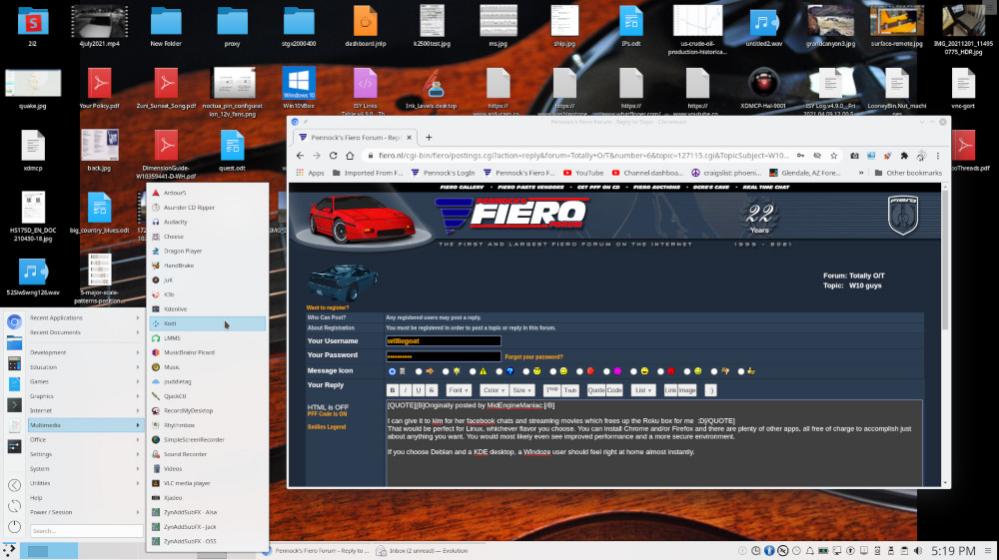Click the Bold B formatting button
This screenshot has height=560, width=999.
392,390
